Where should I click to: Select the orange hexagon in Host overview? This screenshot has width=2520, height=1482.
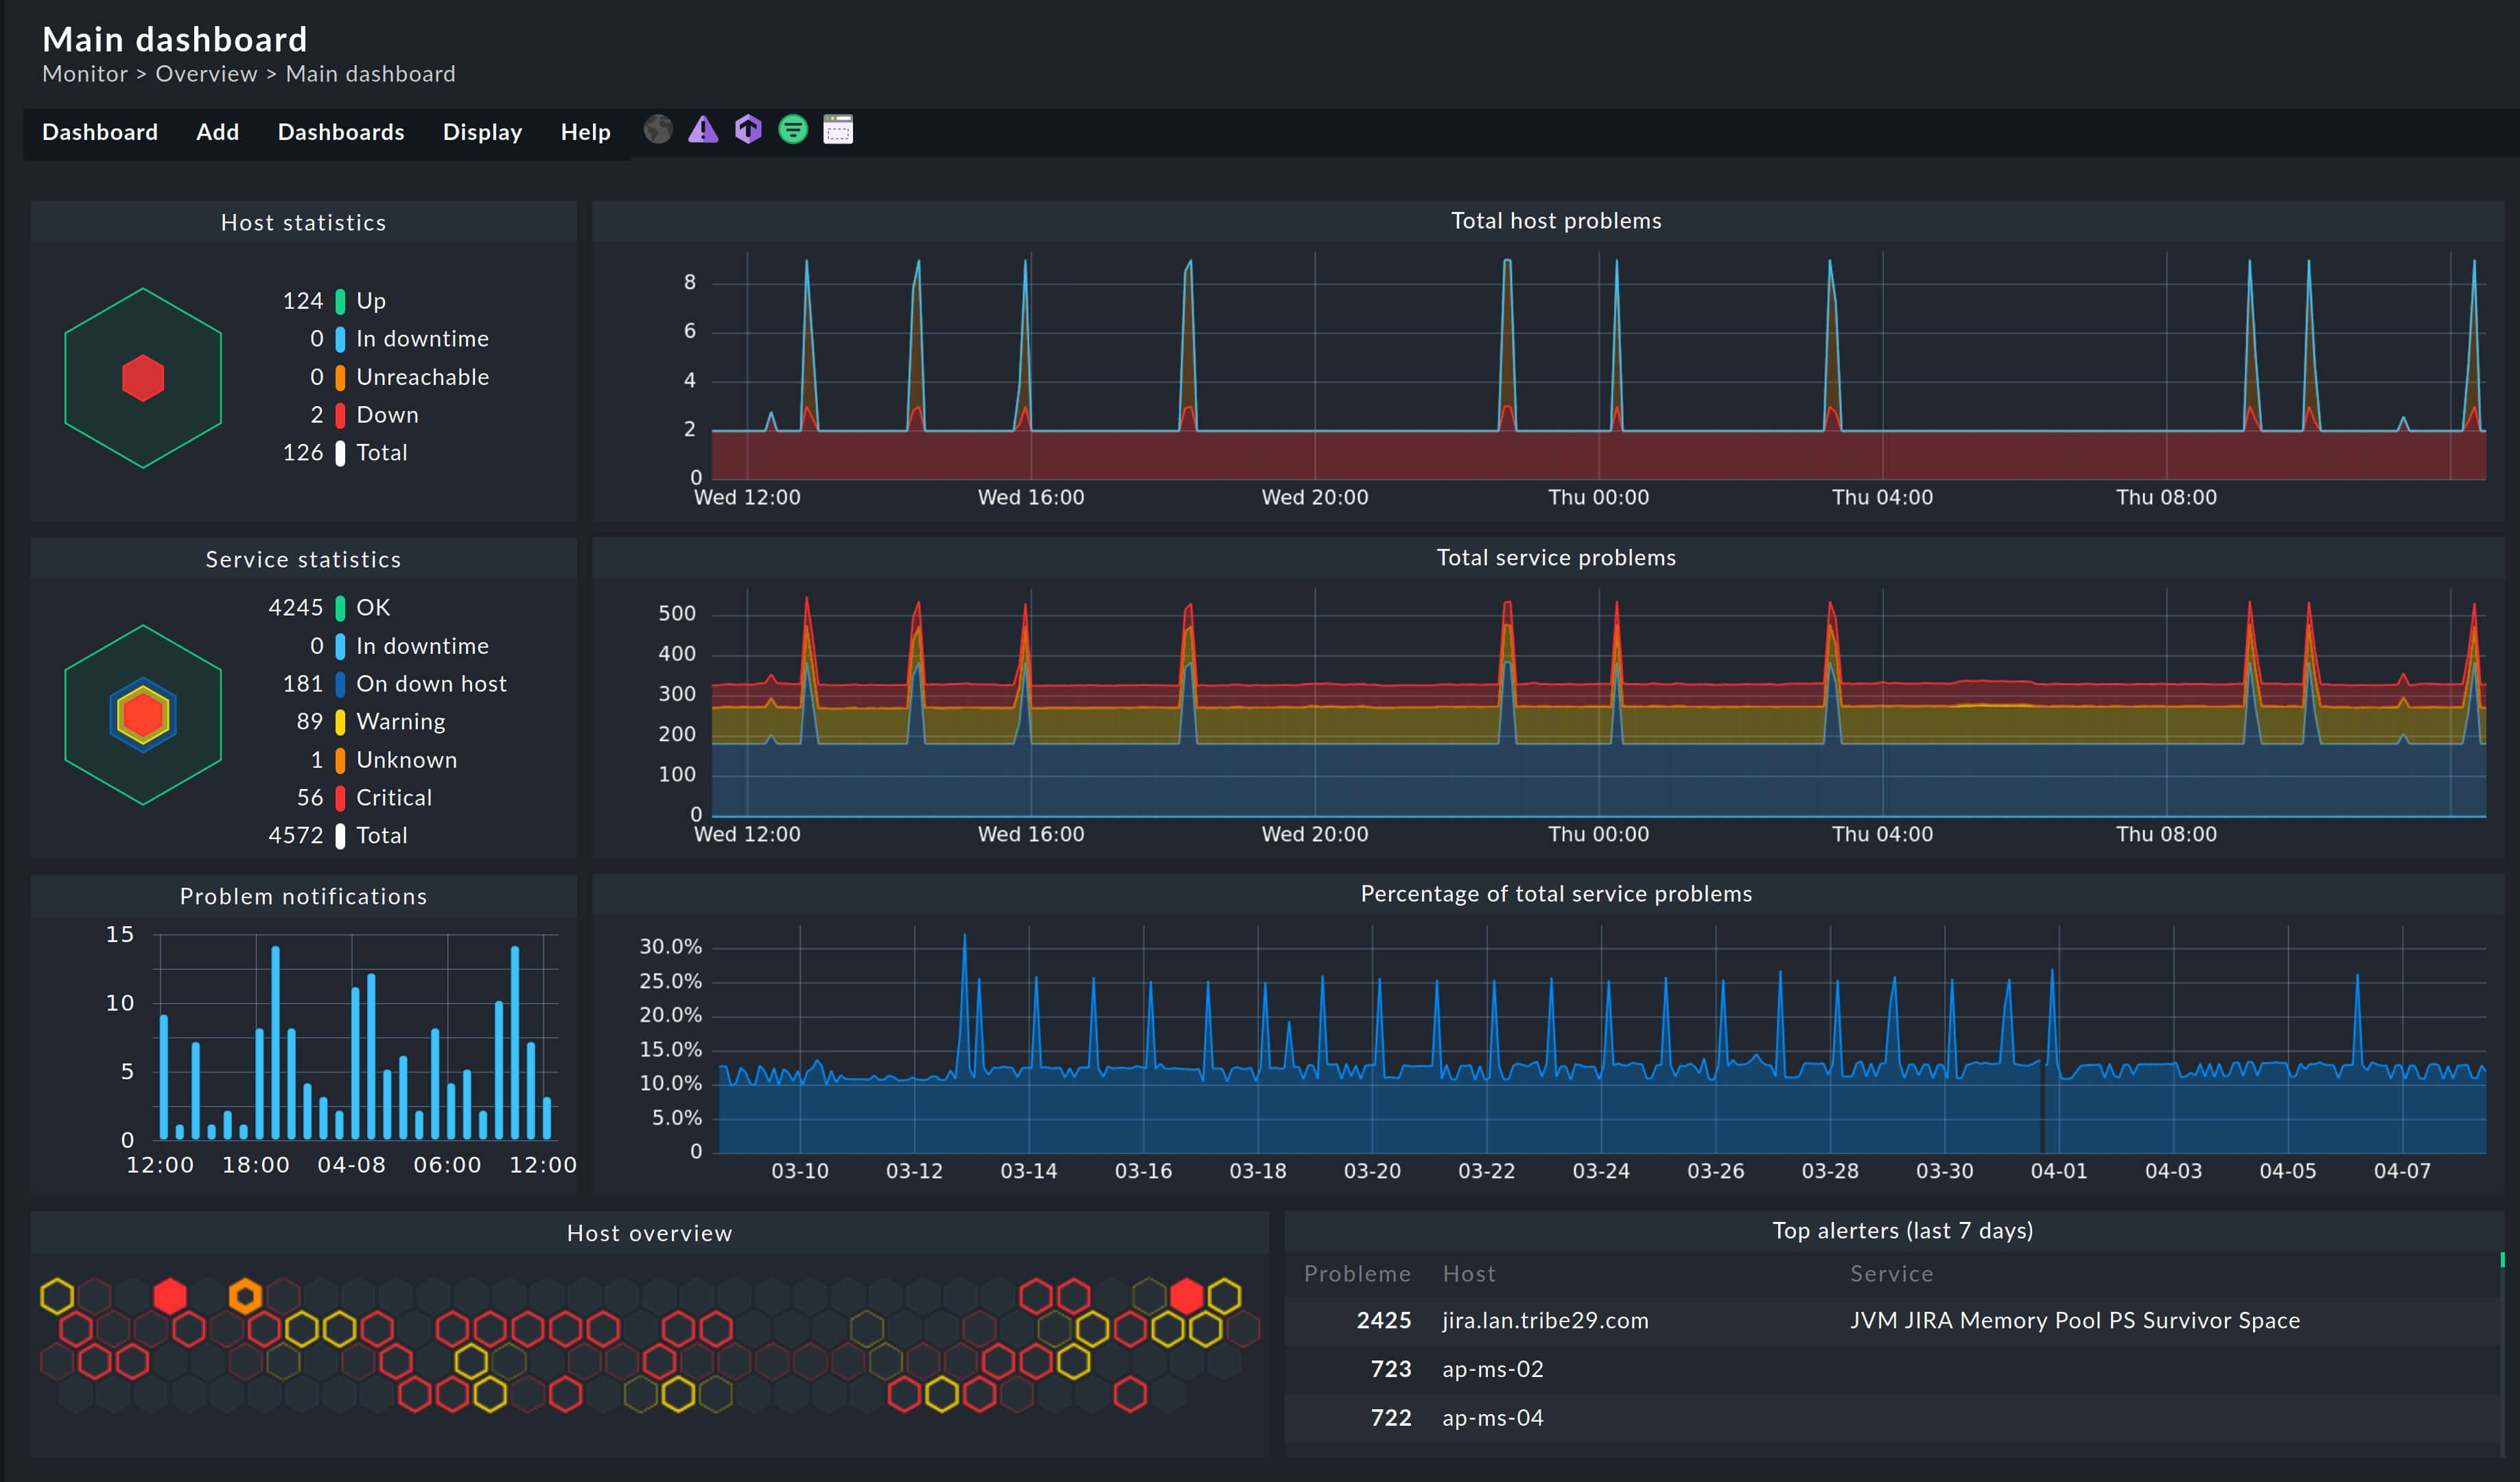[244, 1294]
